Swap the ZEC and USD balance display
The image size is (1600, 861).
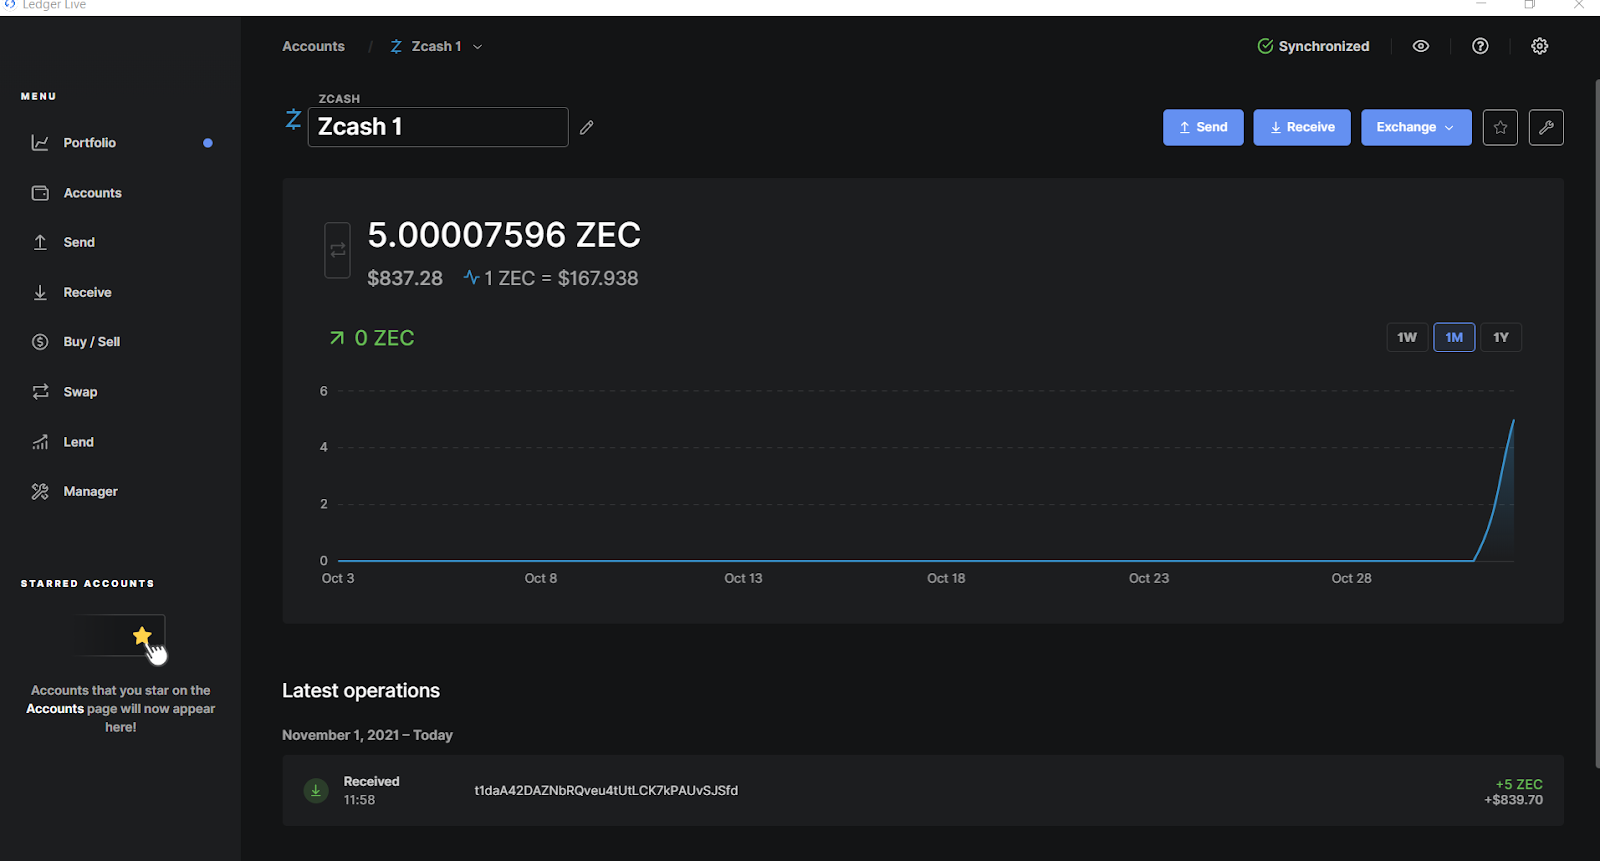(338, 250)
